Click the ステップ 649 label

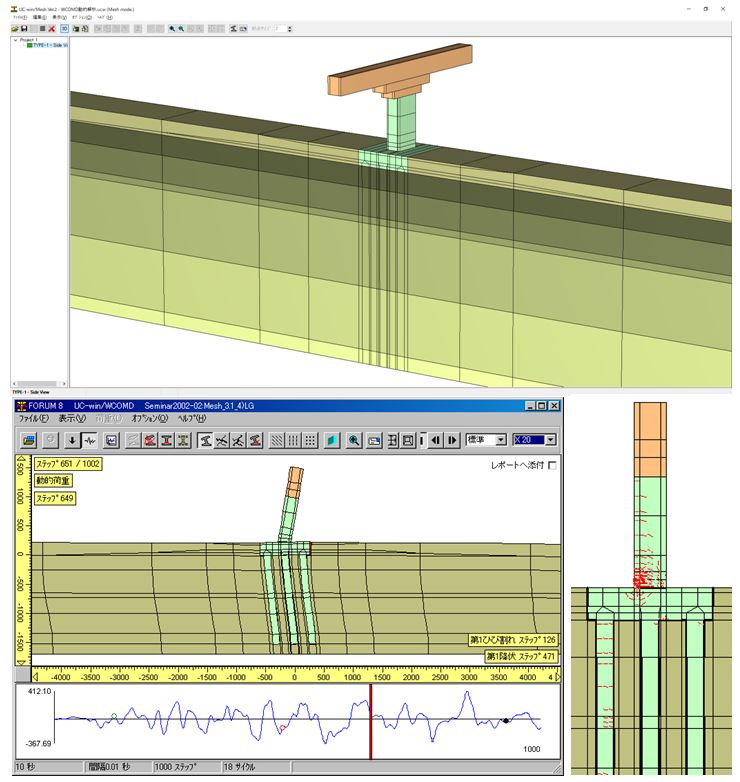(x=55, y=498)
